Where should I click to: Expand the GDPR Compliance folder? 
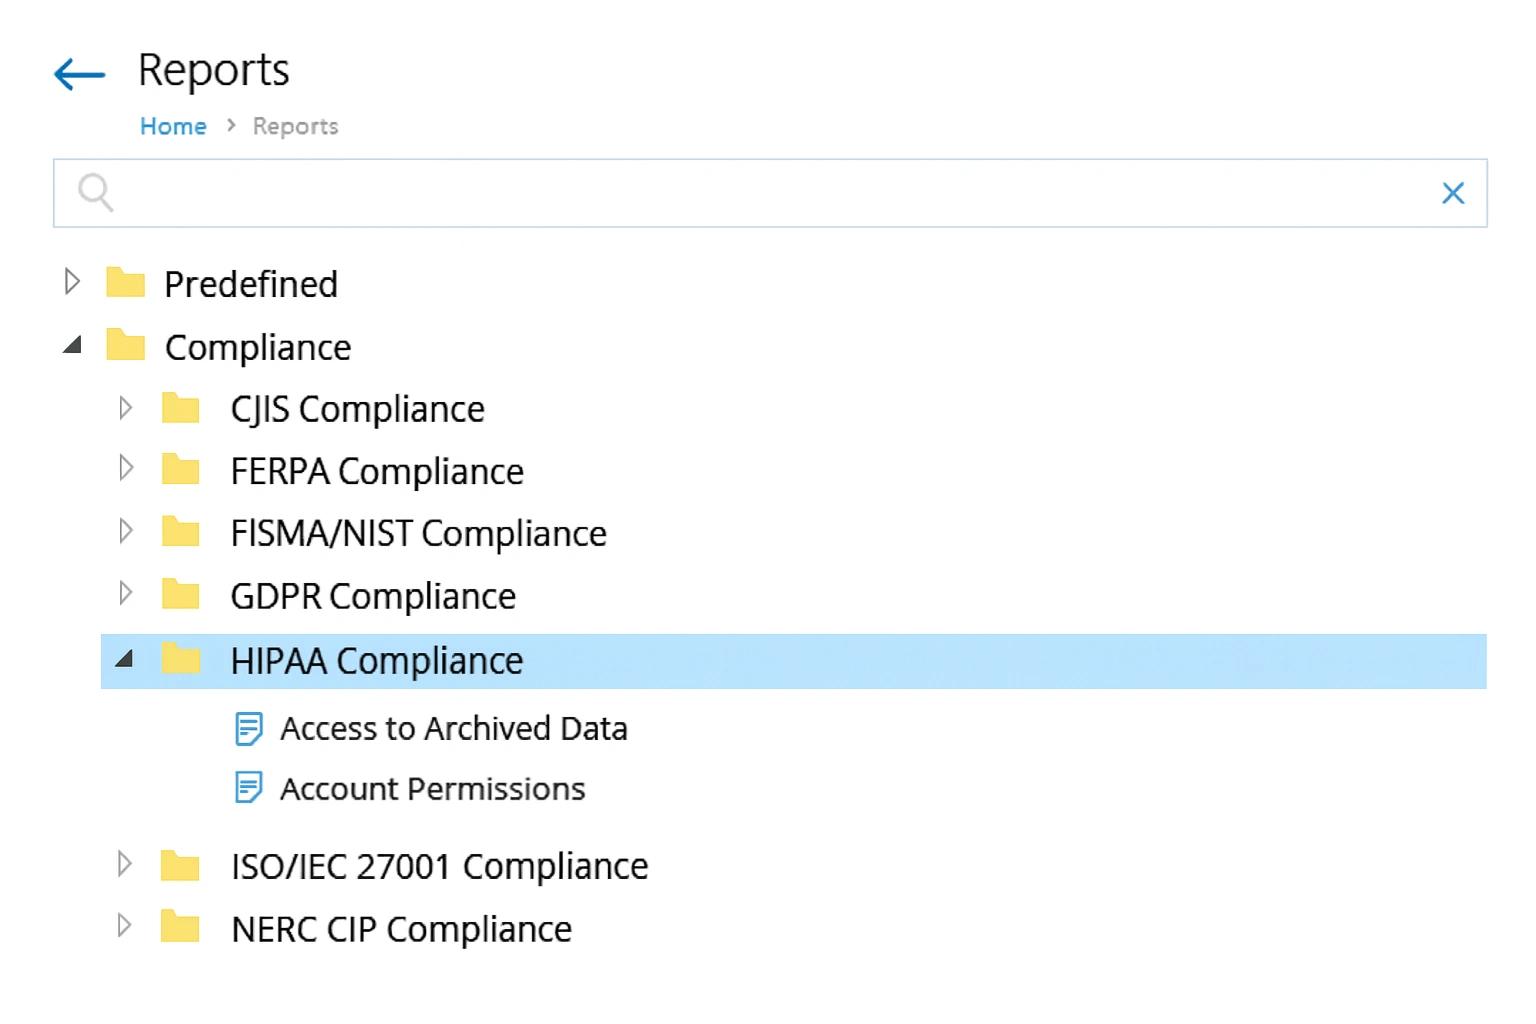[x=126, y=594]
